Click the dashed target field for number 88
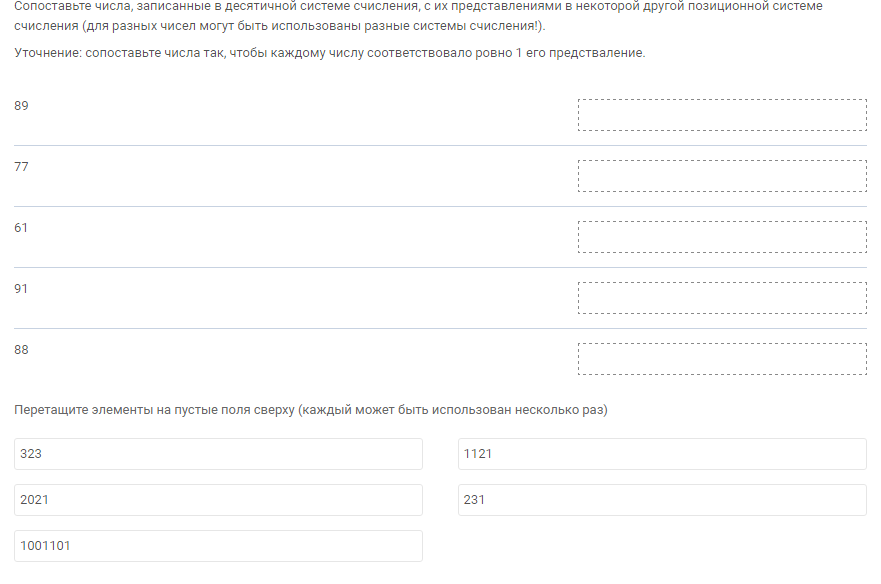This screenshot has height=584, width=881. pyautogui.click(x=722, y=359)
